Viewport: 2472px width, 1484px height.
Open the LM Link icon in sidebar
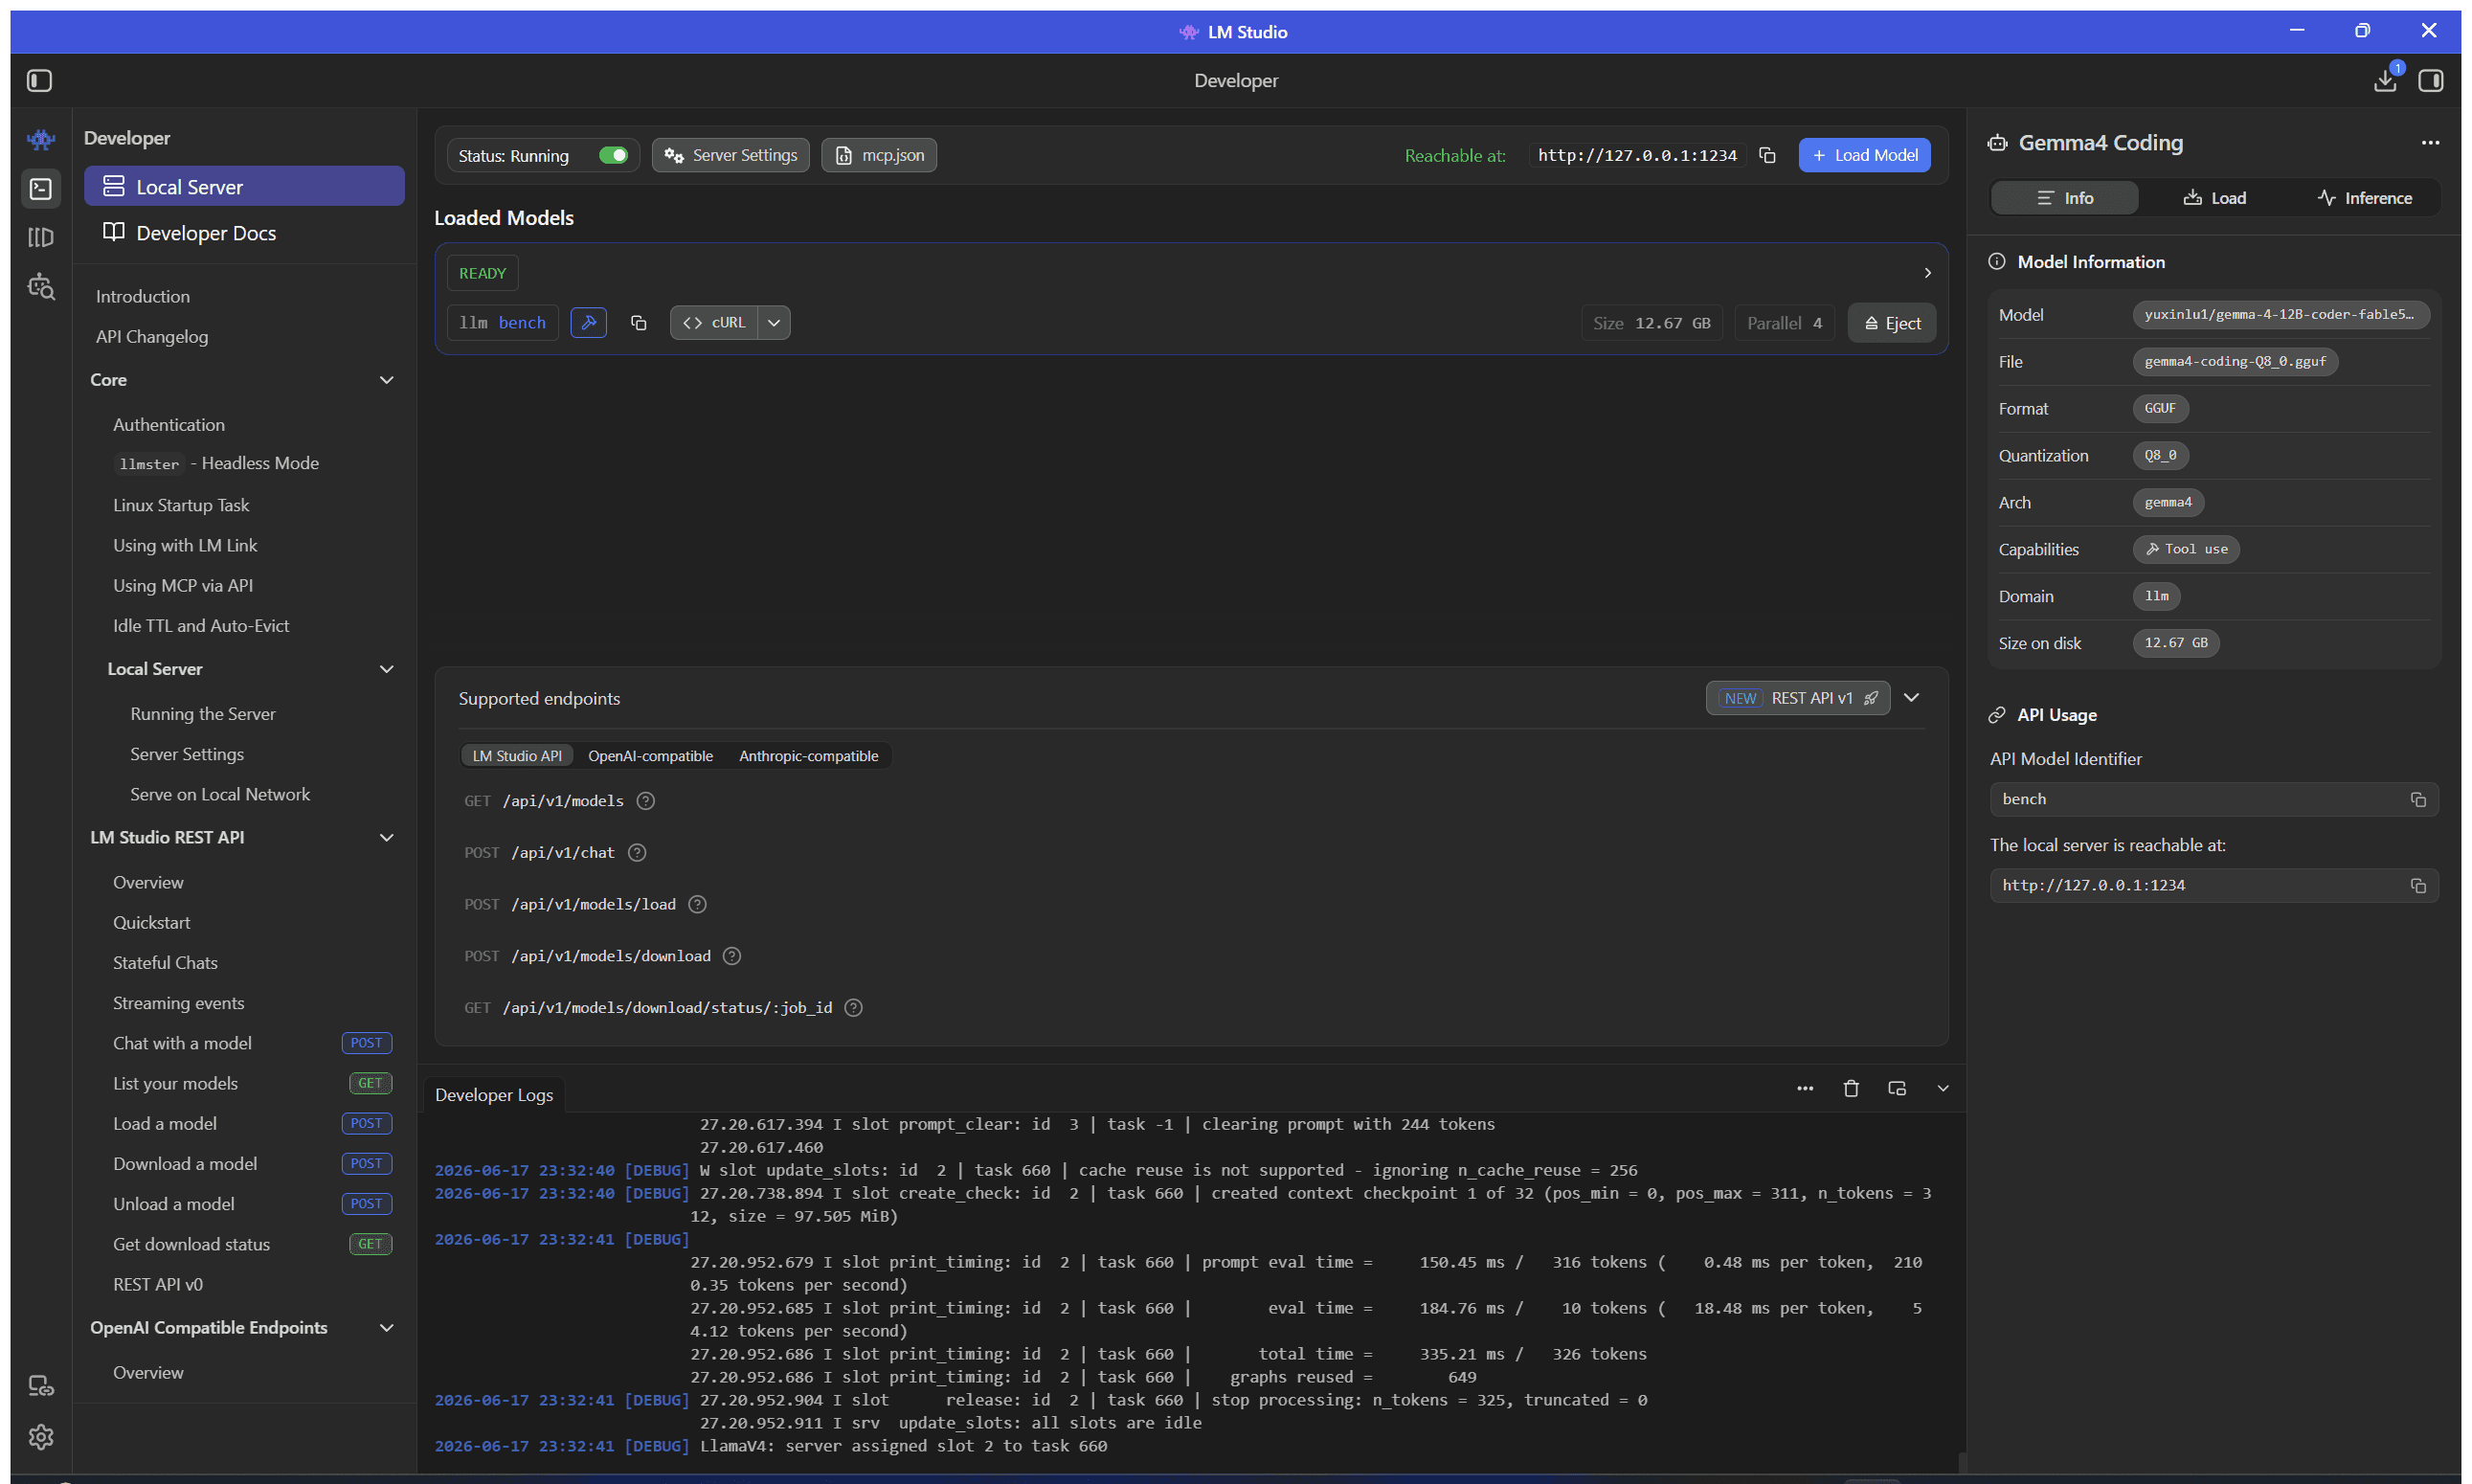tap(41, 1386)
